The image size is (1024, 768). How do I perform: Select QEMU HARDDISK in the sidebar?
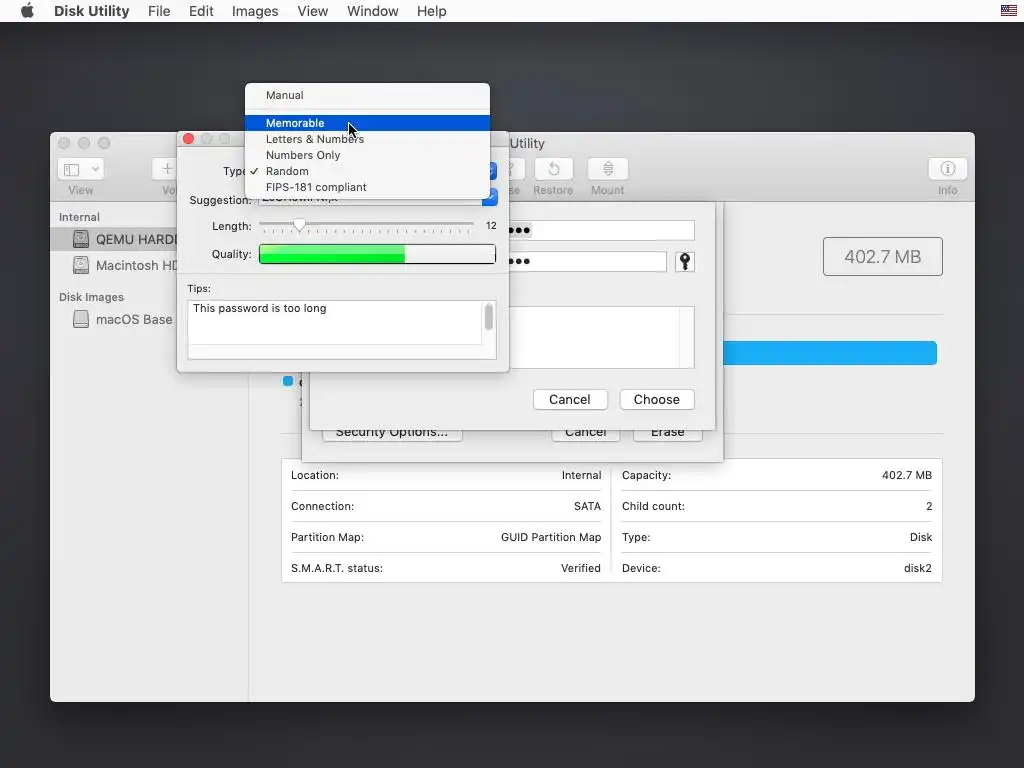point(115,239)
